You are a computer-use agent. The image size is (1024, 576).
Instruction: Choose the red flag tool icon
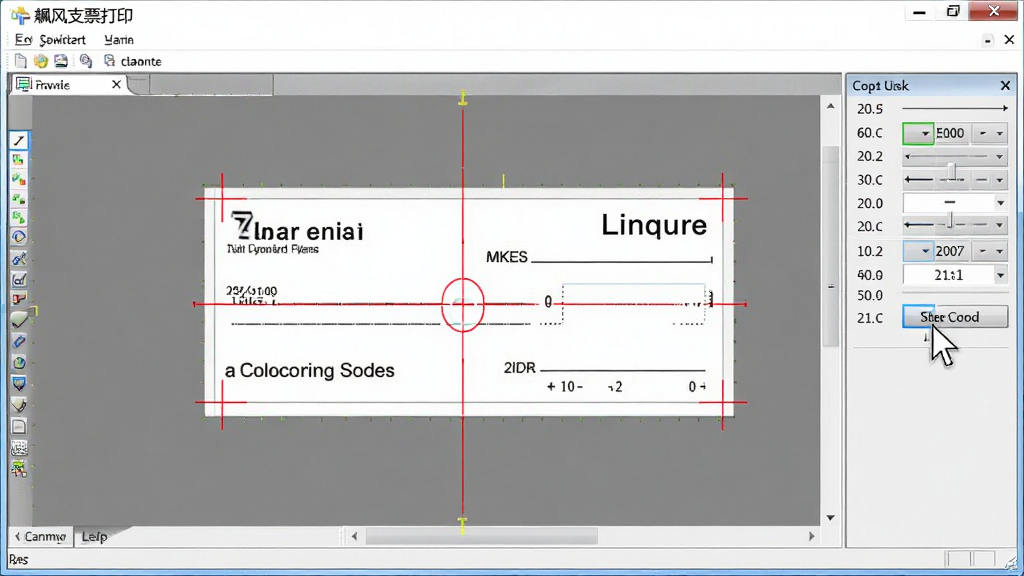[19, 300]
